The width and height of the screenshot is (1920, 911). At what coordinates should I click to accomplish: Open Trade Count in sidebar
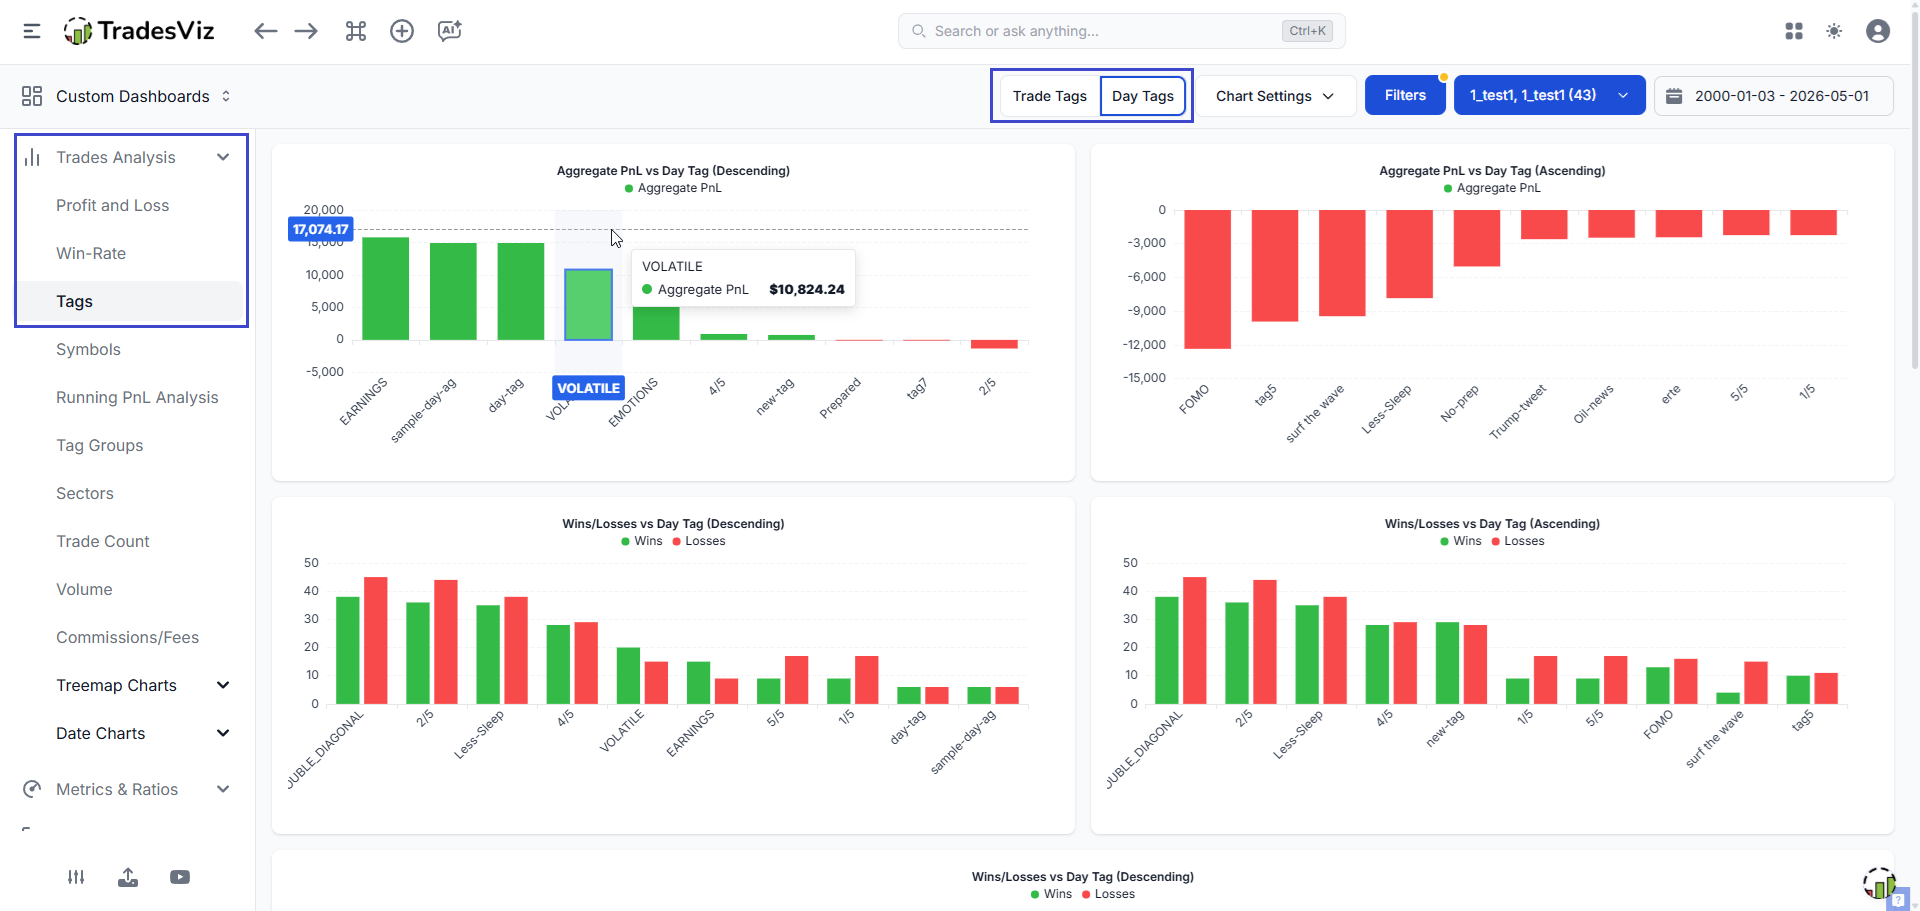[103, 541]
